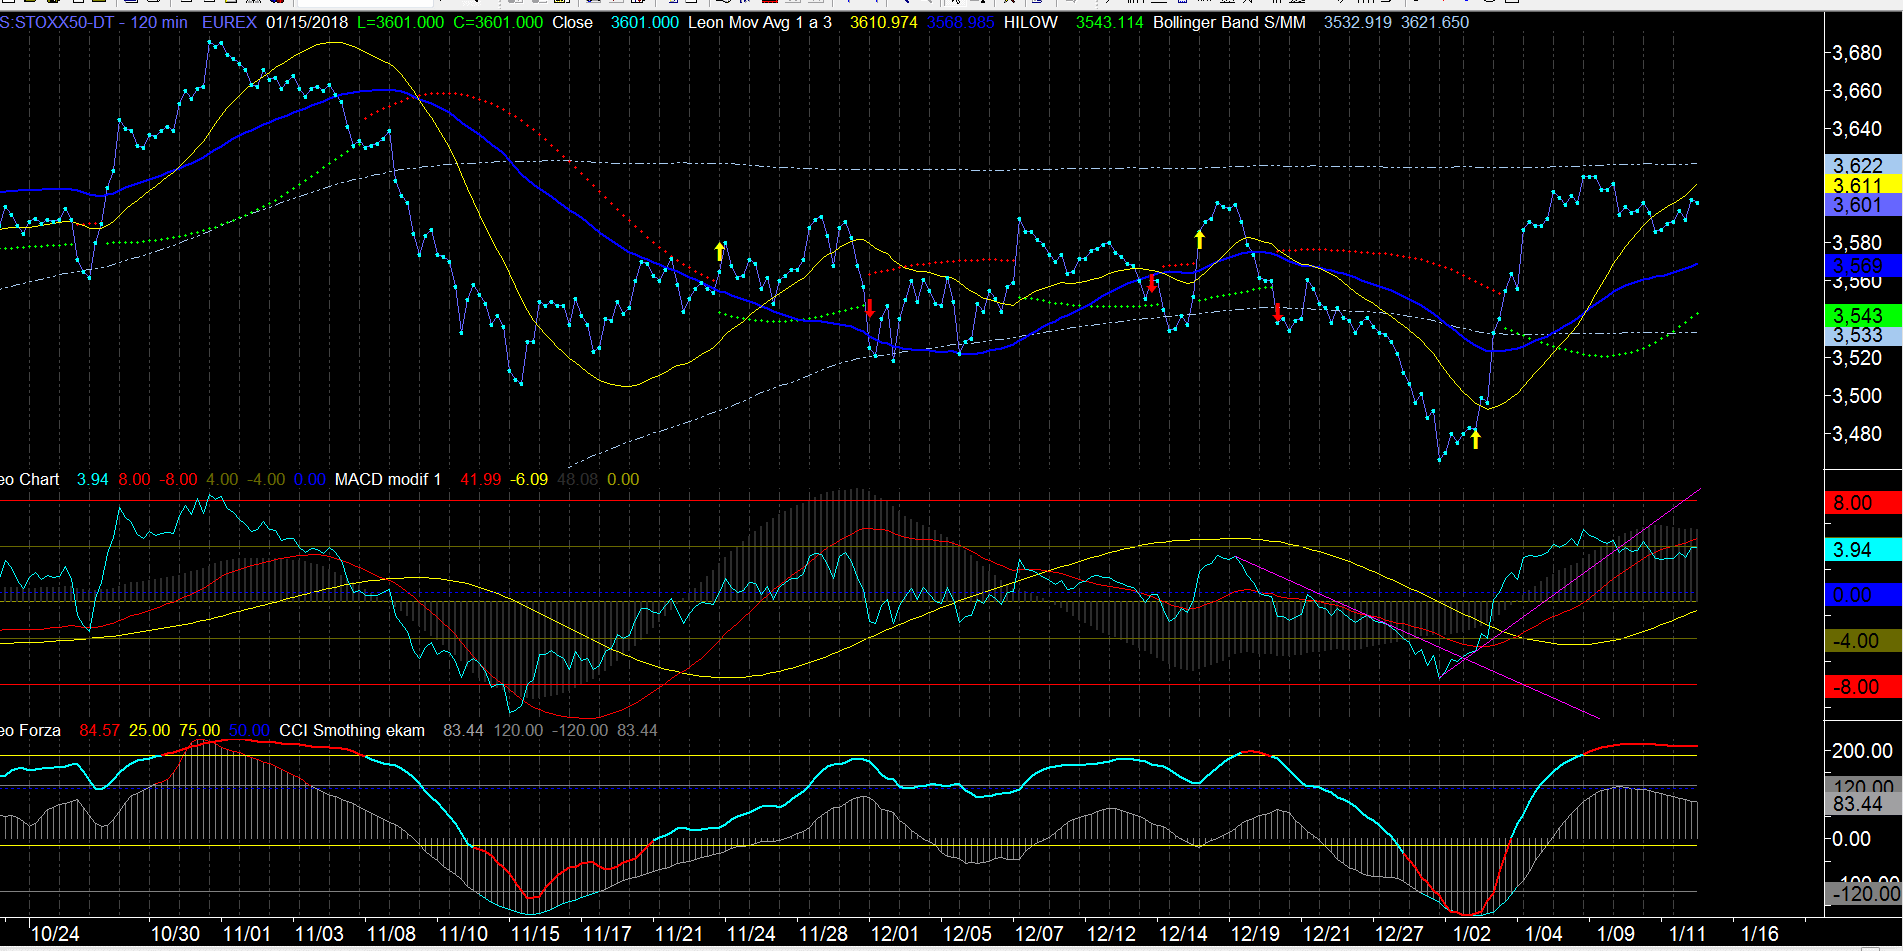Click the green 3543.114 HILOW value

(x=1109, y=22)
